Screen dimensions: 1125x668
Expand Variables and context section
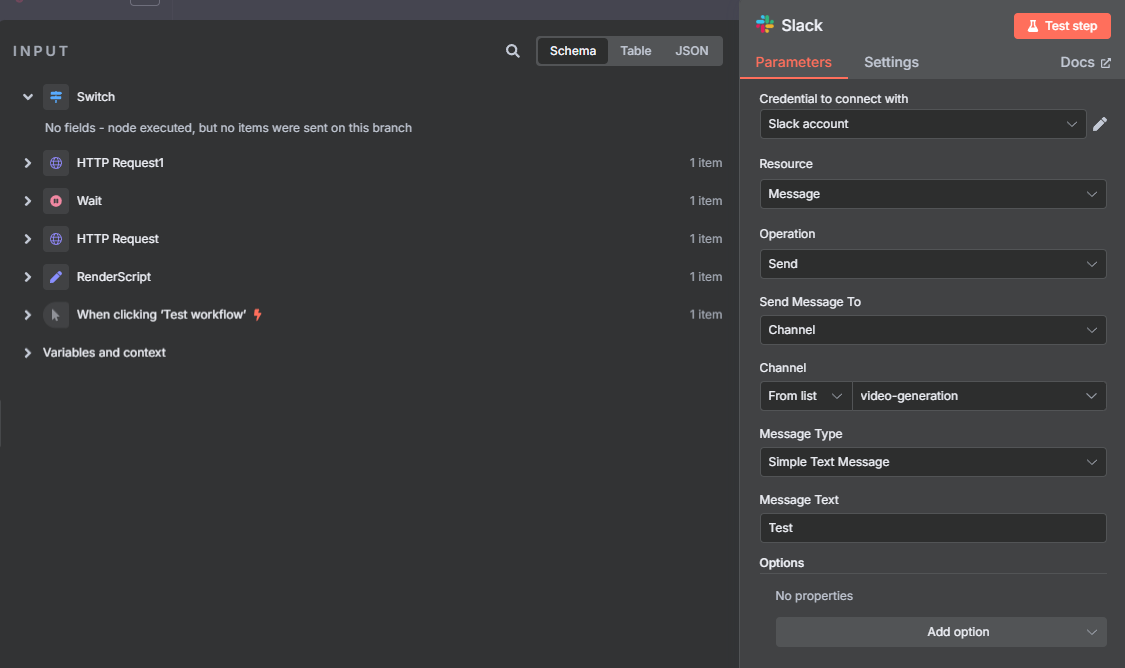click(x=28, y=353)
